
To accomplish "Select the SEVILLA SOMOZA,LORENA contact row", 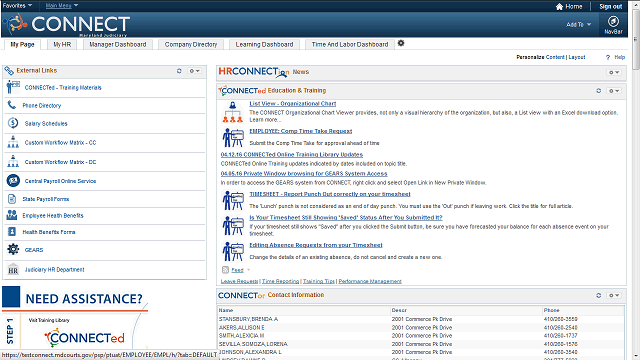I will coord(421,344).
